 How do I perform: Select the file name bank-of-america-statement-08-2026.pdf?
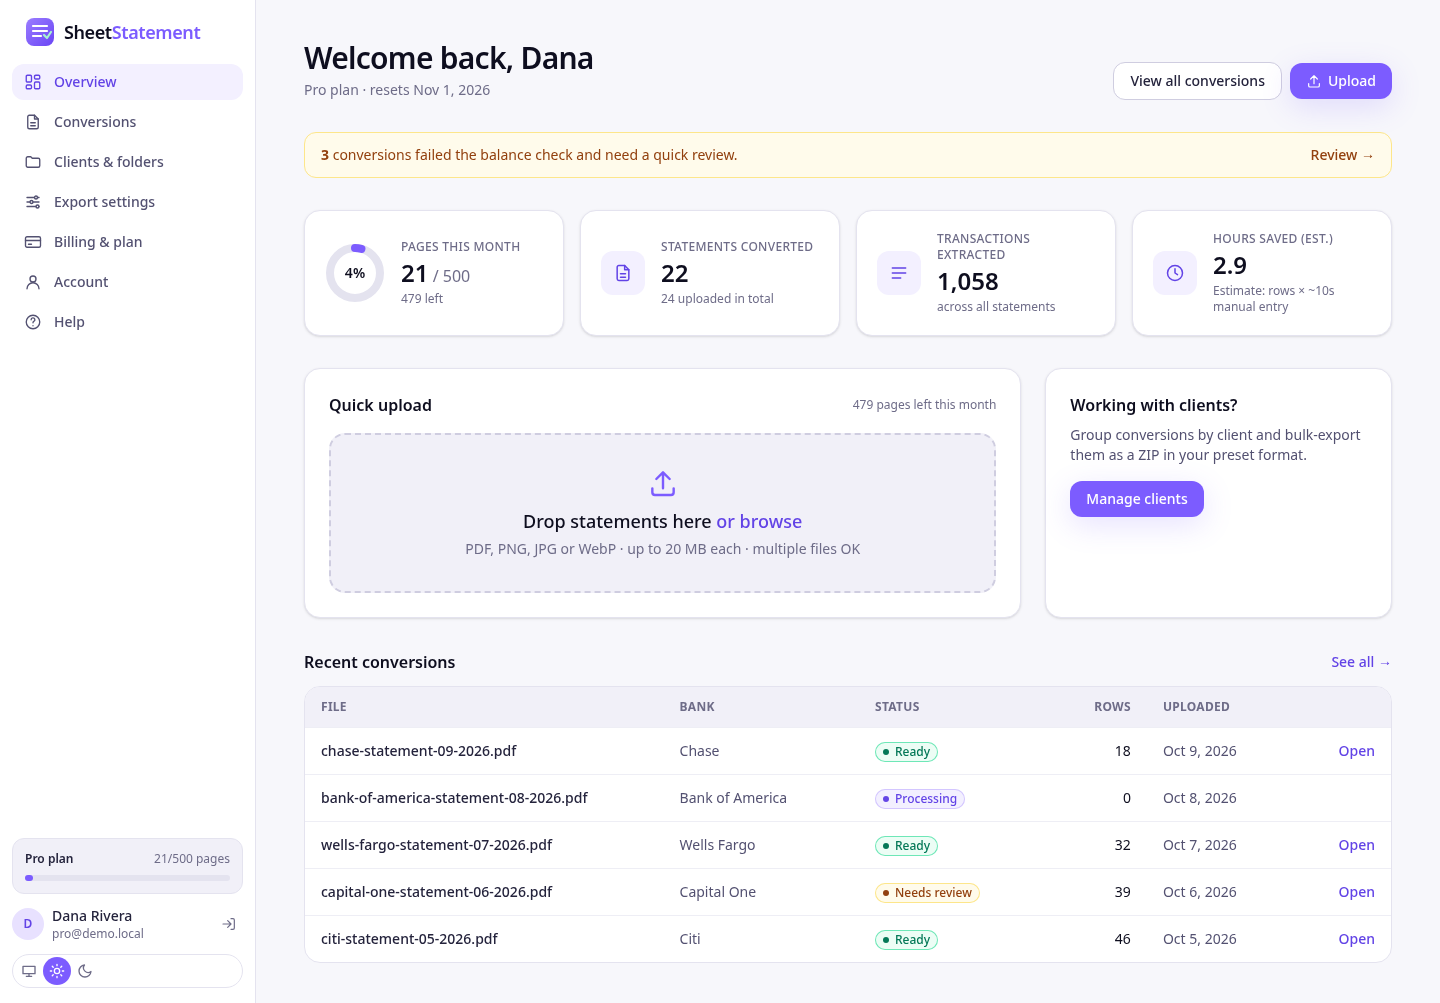coord(454,798)
